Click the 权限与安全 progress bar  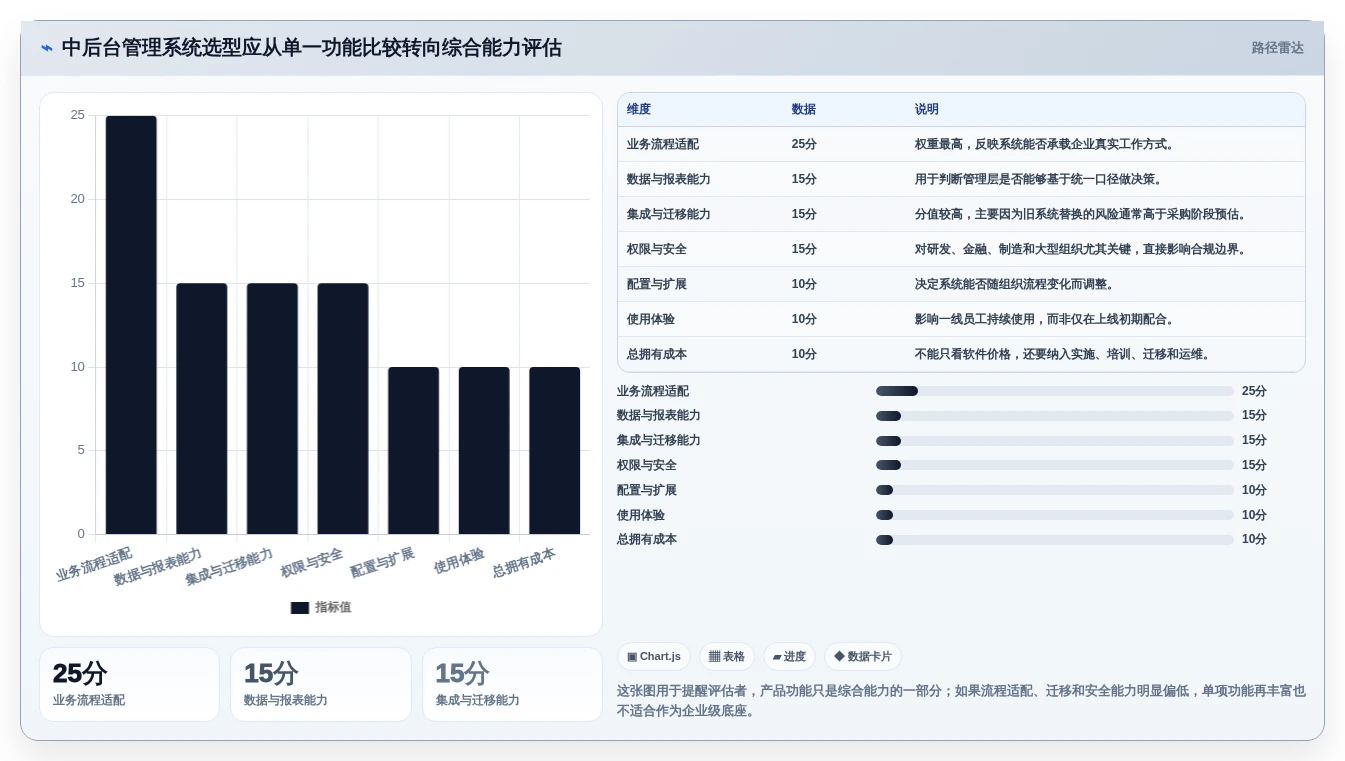coord(1055,465)
